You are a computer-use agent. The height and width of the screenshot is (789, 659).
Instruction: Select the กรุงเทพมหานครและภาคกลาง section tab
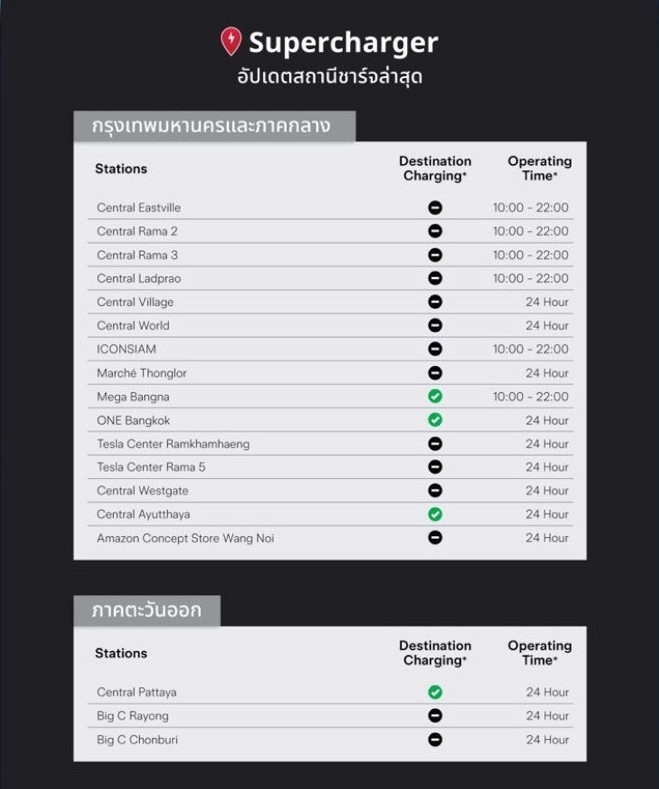(213, 127)
